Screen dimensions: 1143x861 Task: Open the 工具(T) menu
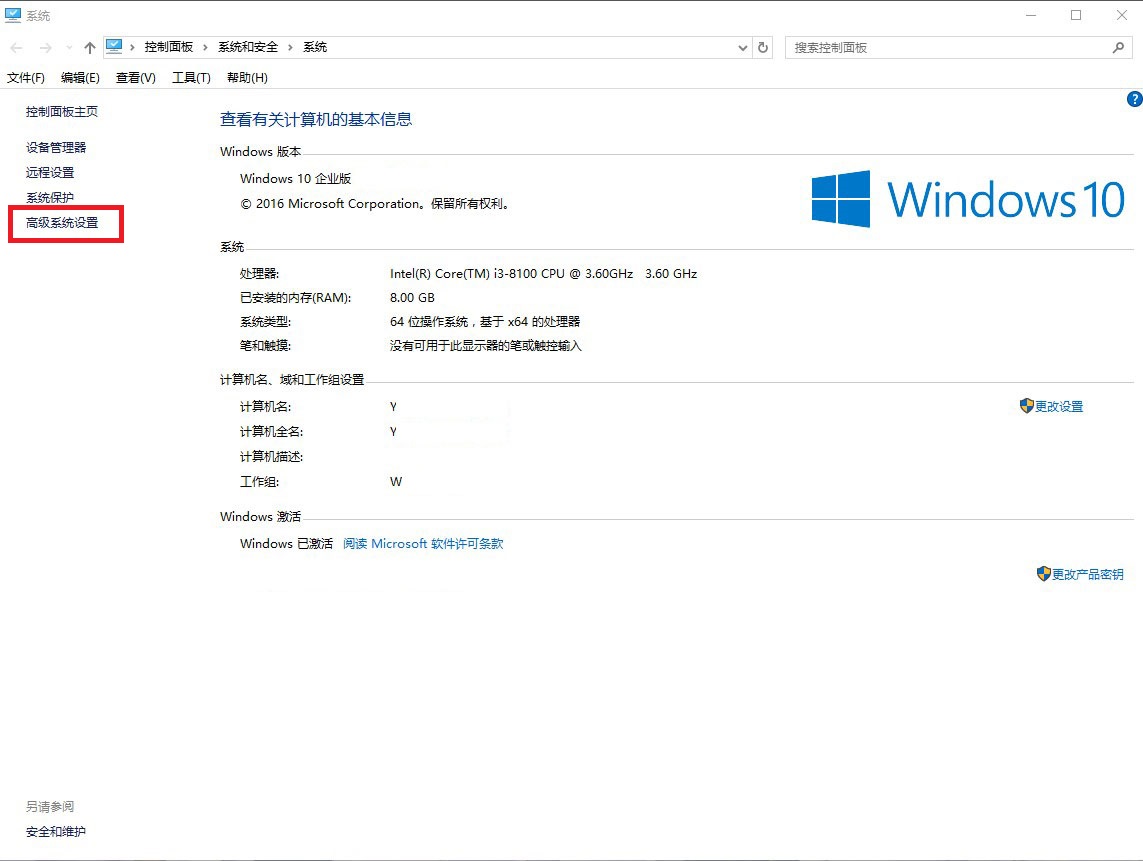[191, 77]
